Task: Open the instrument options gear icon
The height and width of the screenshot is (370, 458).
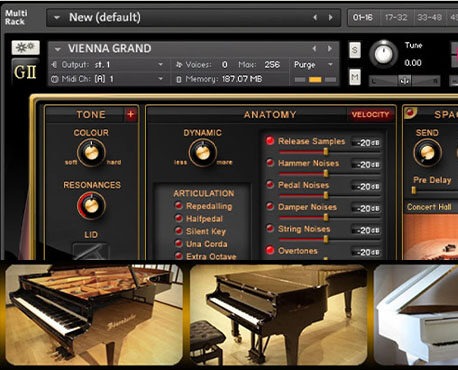Action: tap(26, 47)
